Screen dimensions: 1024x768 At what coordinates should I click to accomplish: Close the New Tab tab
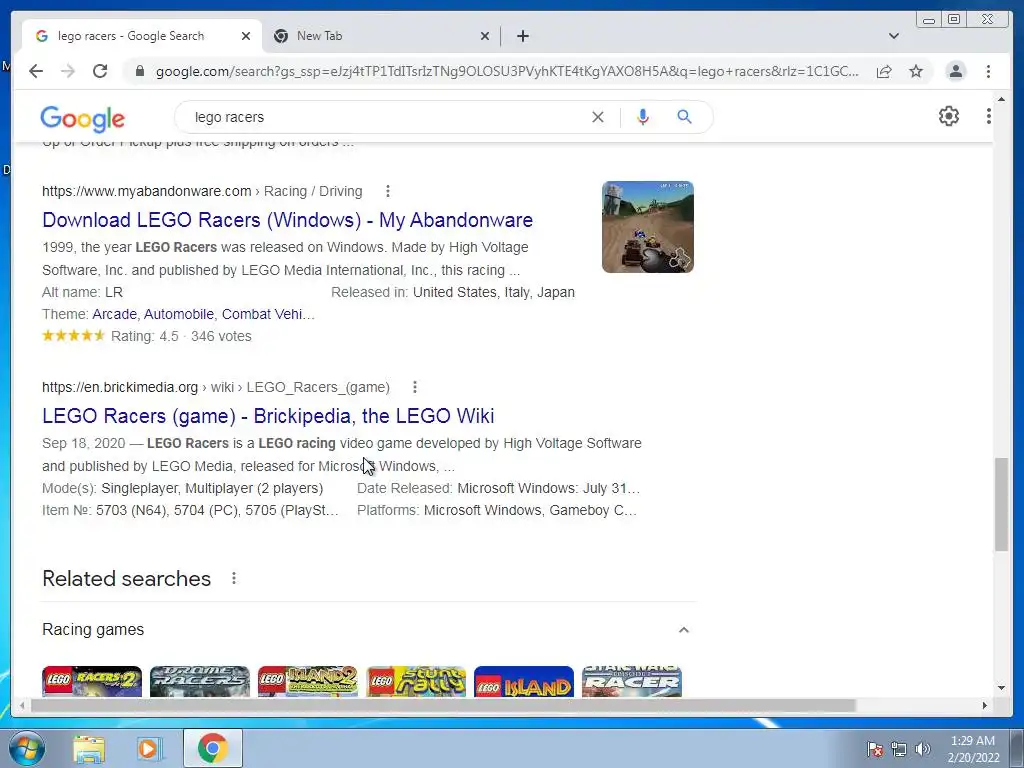[485, 36]
